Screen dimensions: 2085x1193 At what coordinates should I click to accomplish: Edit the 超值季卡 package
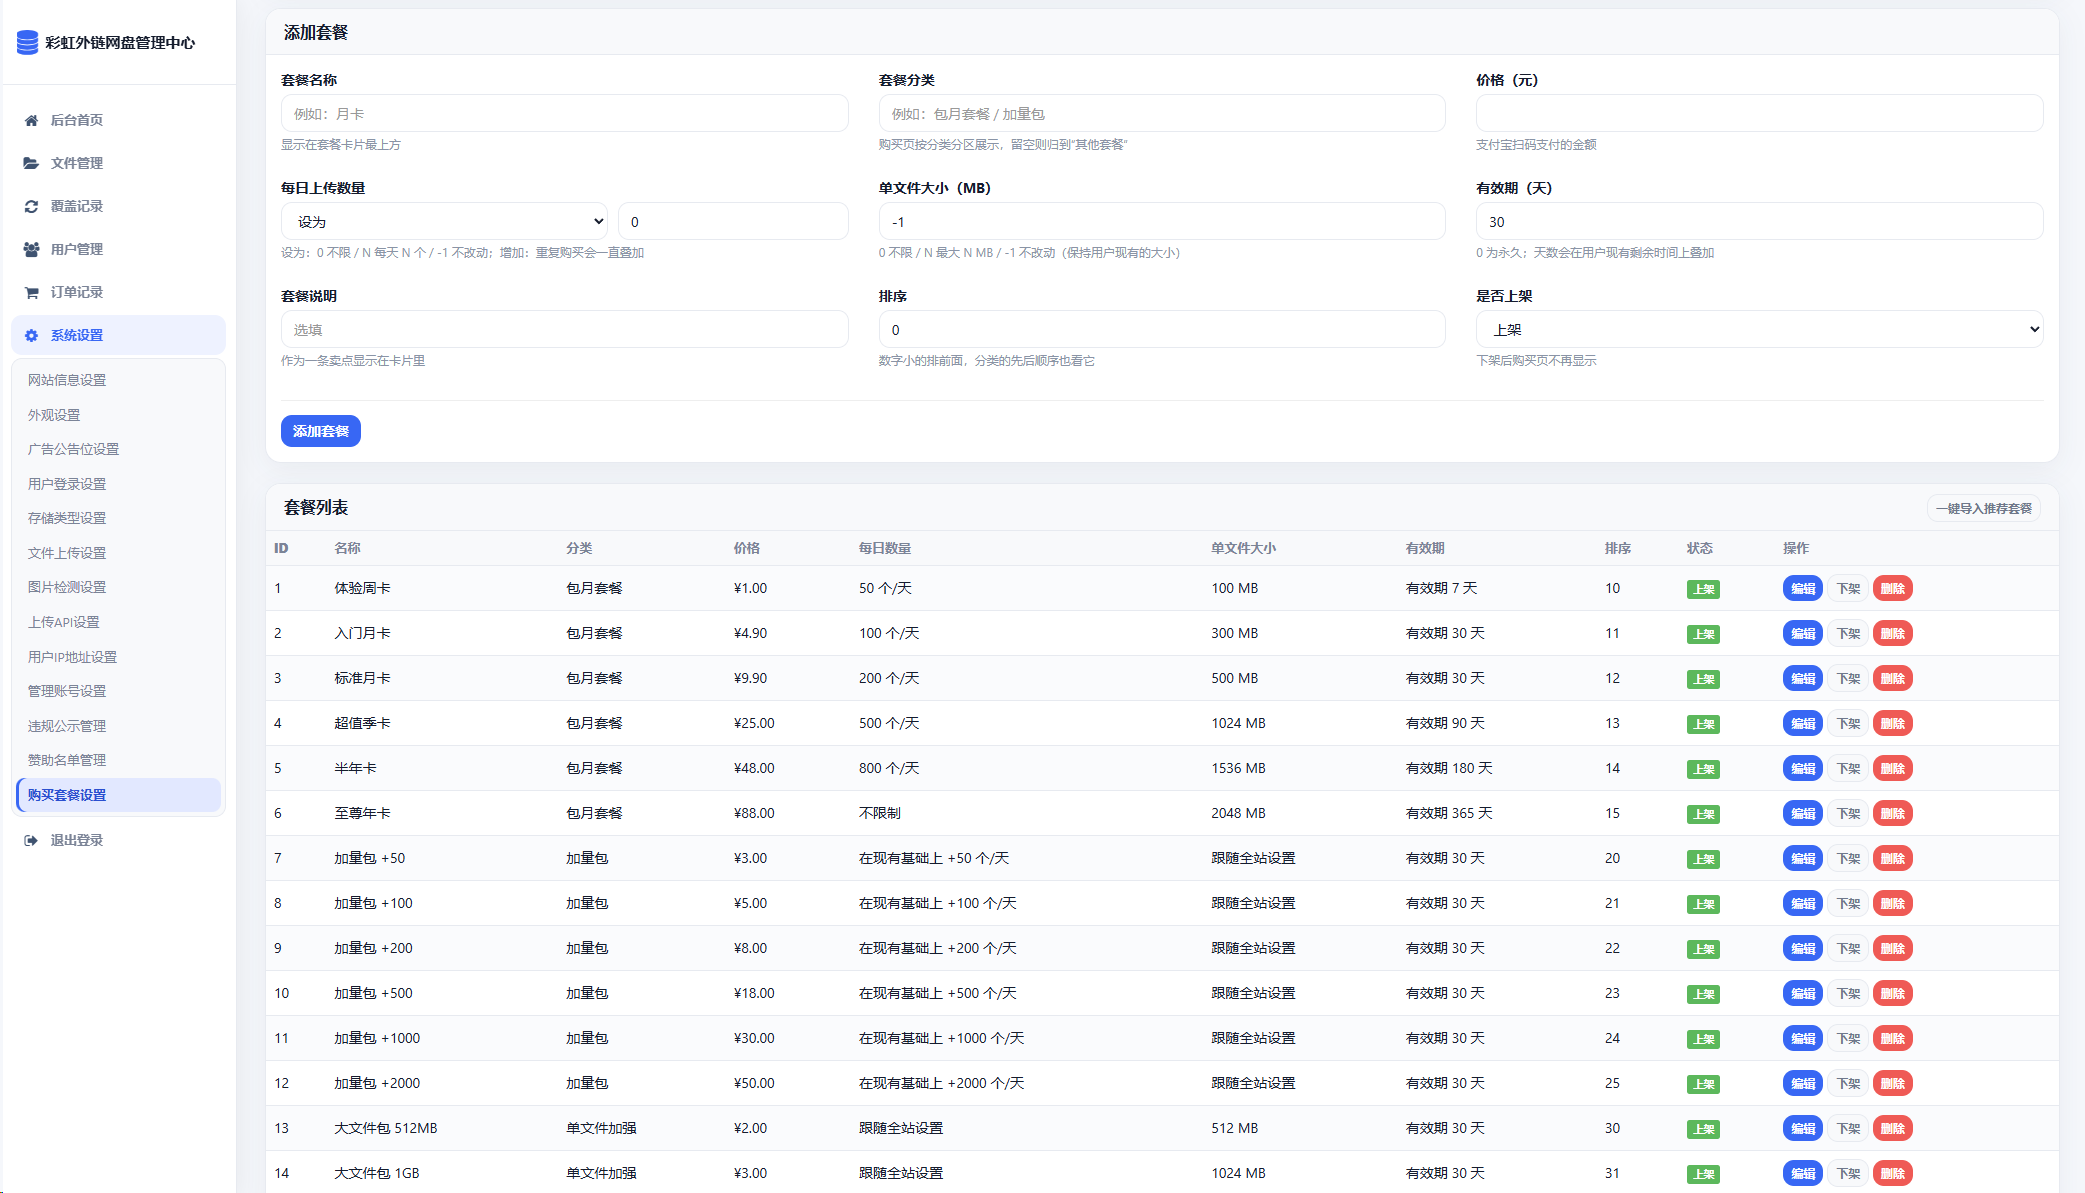point(1803,723)
